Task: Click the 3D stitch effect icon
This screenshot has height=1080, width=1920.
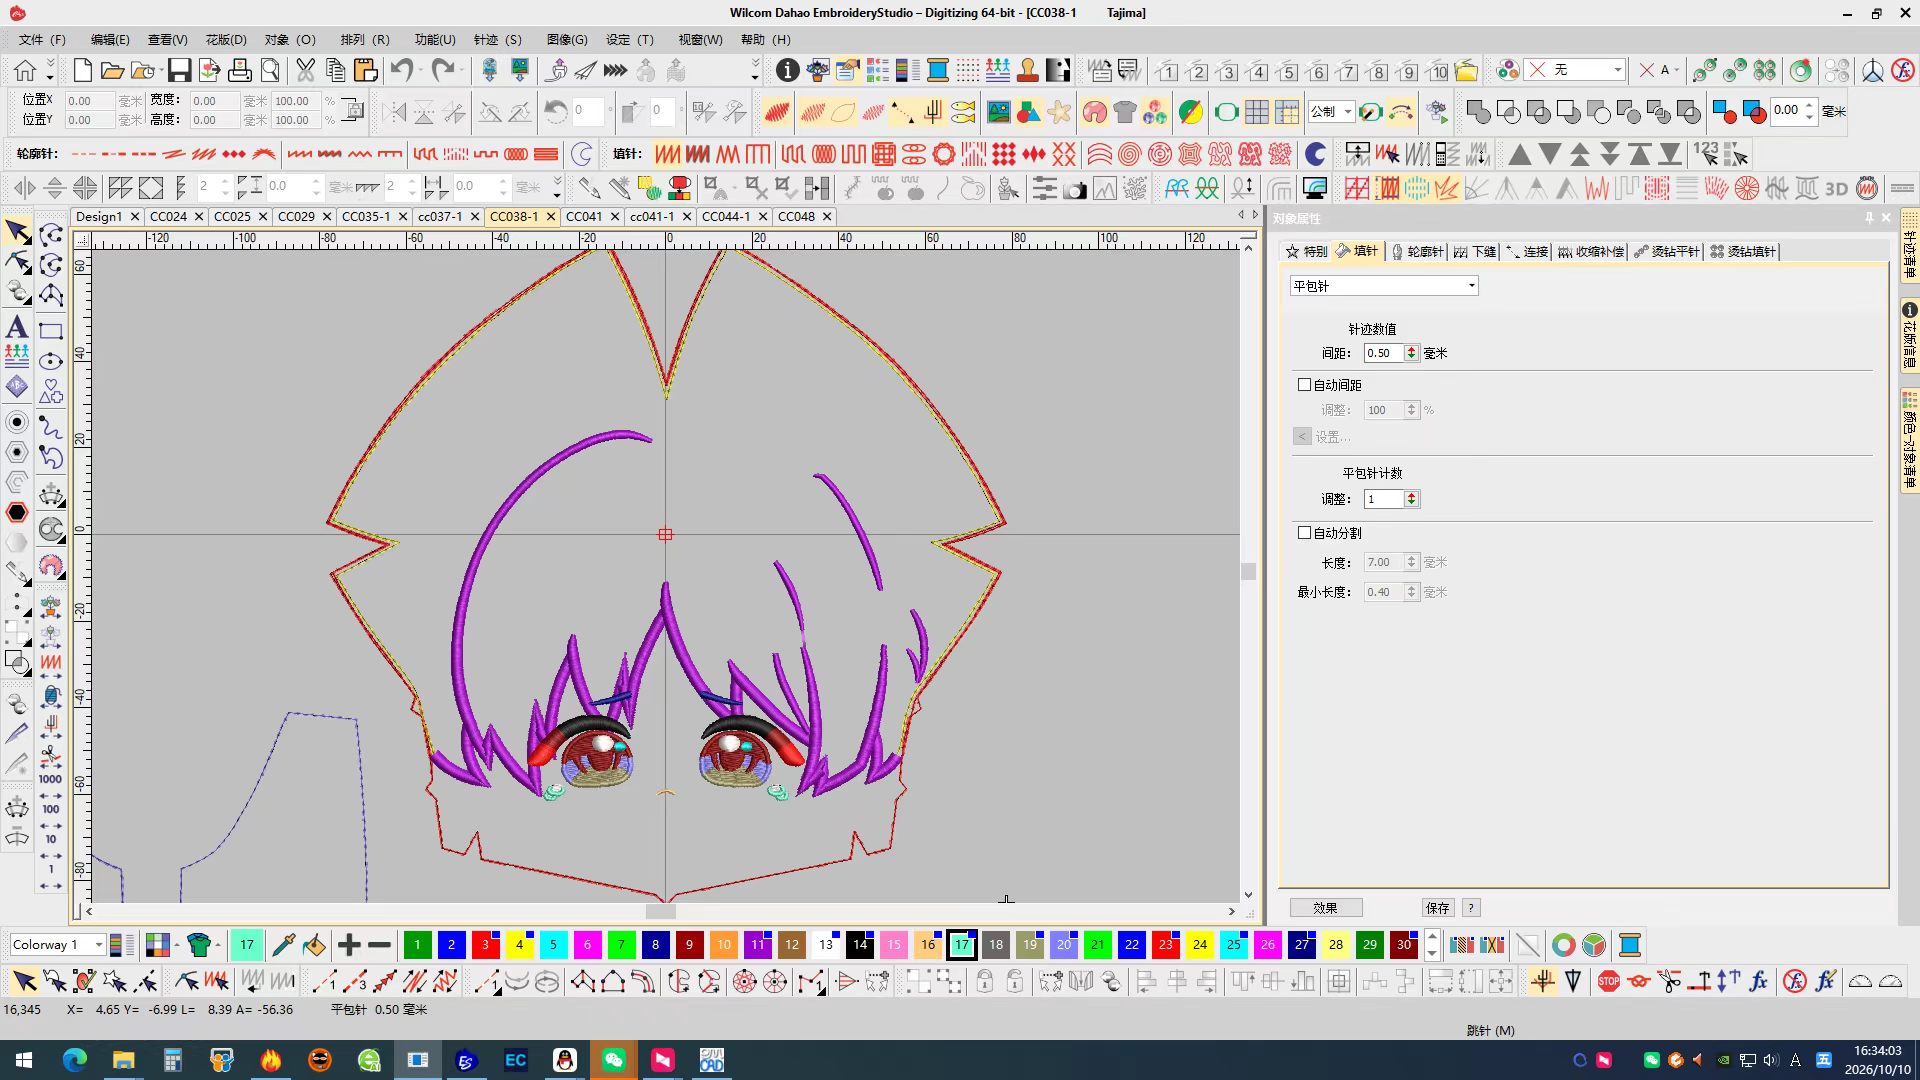Action: point(1836,188)
